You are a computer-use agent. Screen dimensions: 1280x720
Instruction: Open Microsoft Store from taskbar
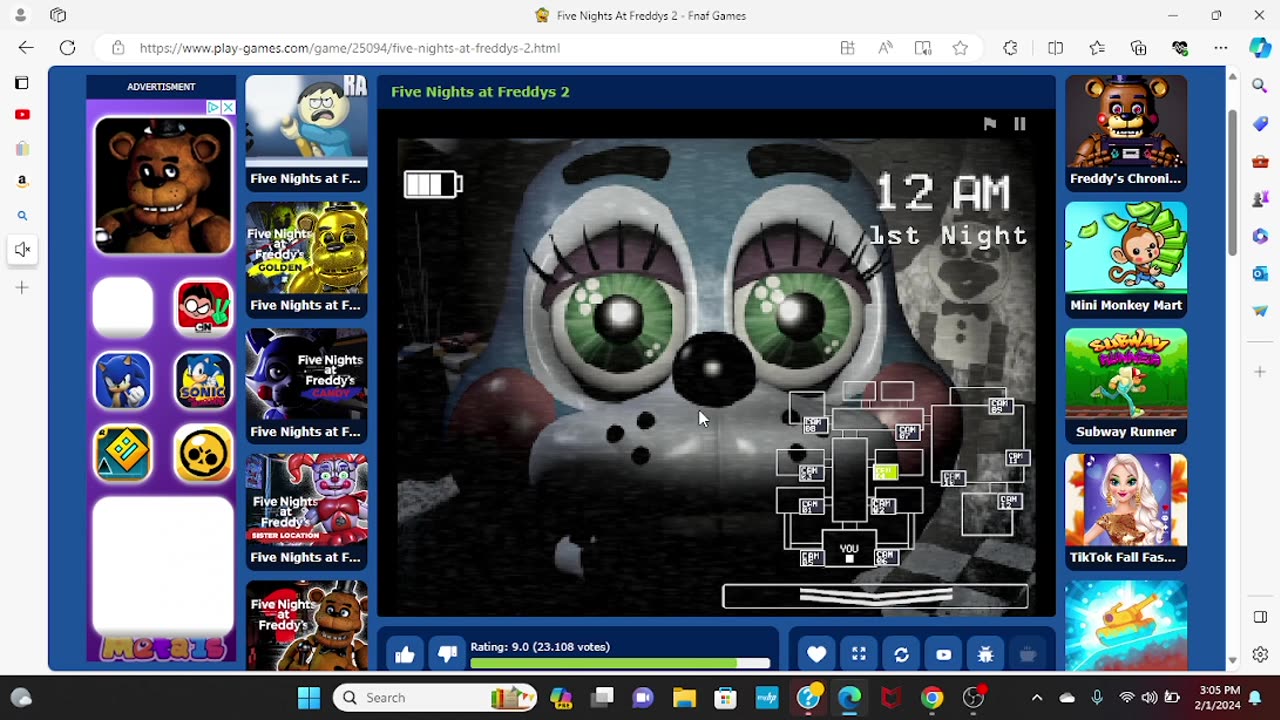tap(725, 697)
